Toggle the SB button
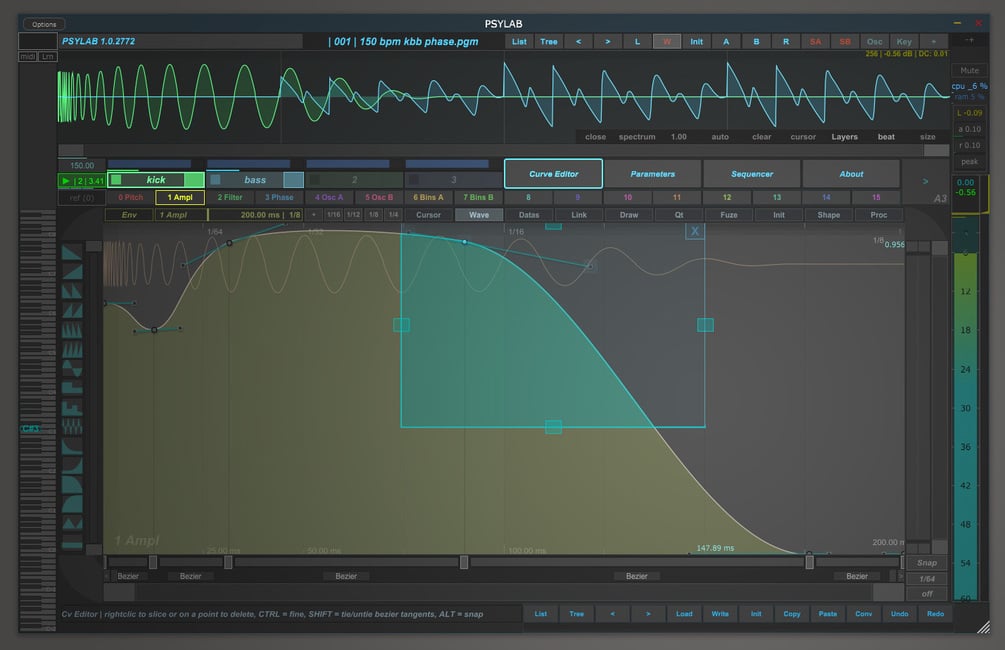 (x=845, y=42)
